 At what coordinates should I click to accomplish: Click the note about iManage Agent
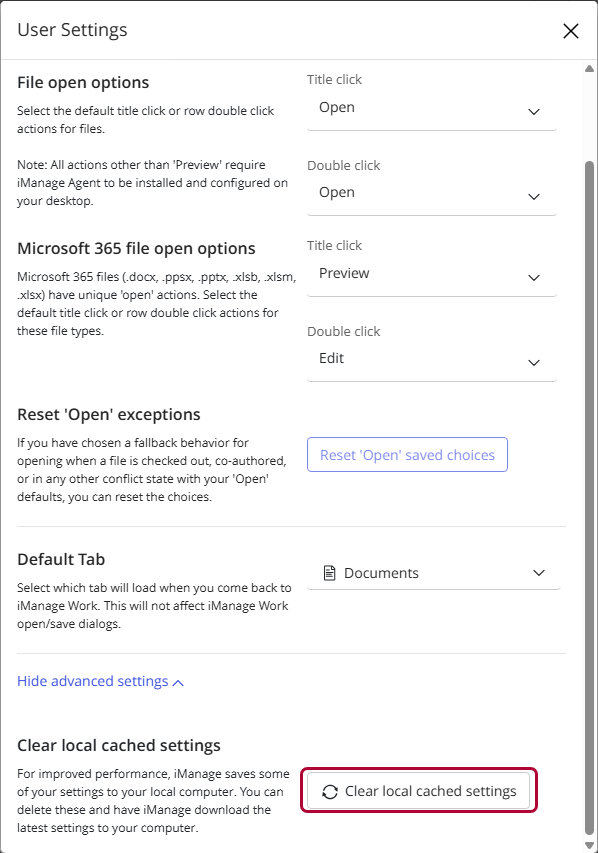coord(152,183)
